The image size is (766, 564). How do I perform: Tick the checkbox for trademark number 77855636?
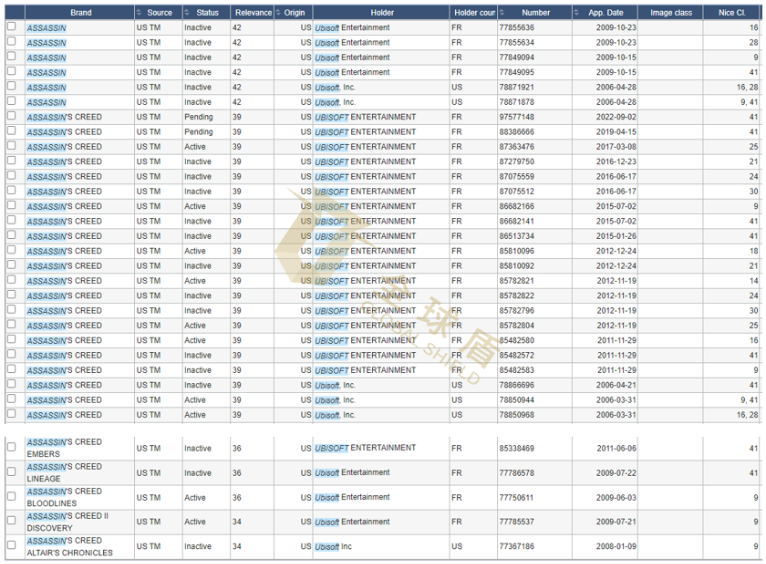coord(12,28)
